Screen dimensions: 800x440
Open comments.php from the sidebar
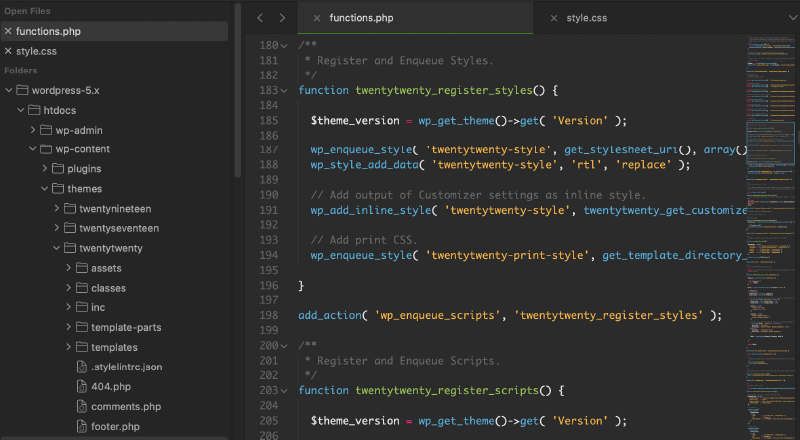pos(126,407)
